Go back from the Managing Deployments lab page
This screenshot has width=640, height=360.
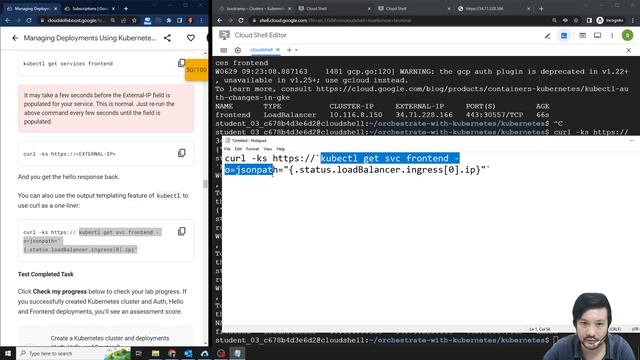[x=15, y=38]
